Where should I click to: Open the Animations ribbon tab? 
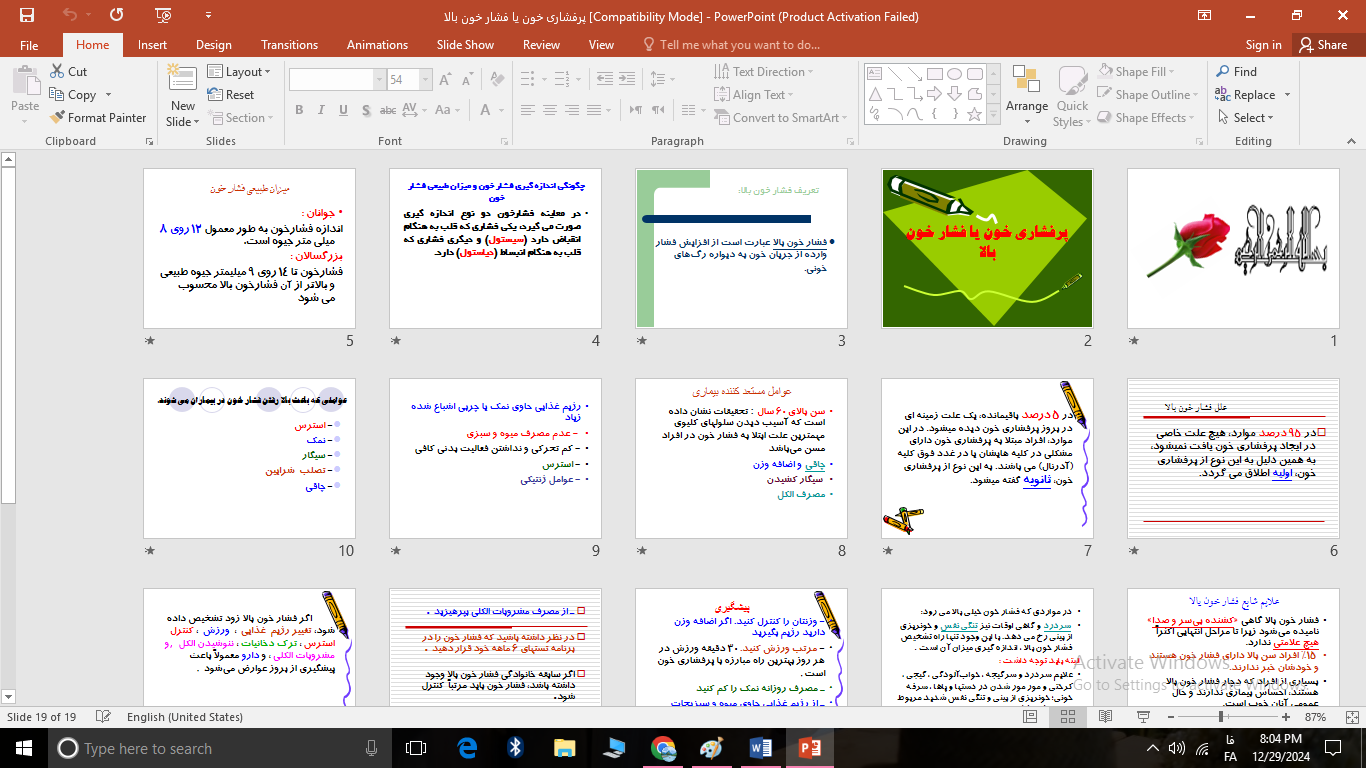pyautogui.click(x=377, y=45)
